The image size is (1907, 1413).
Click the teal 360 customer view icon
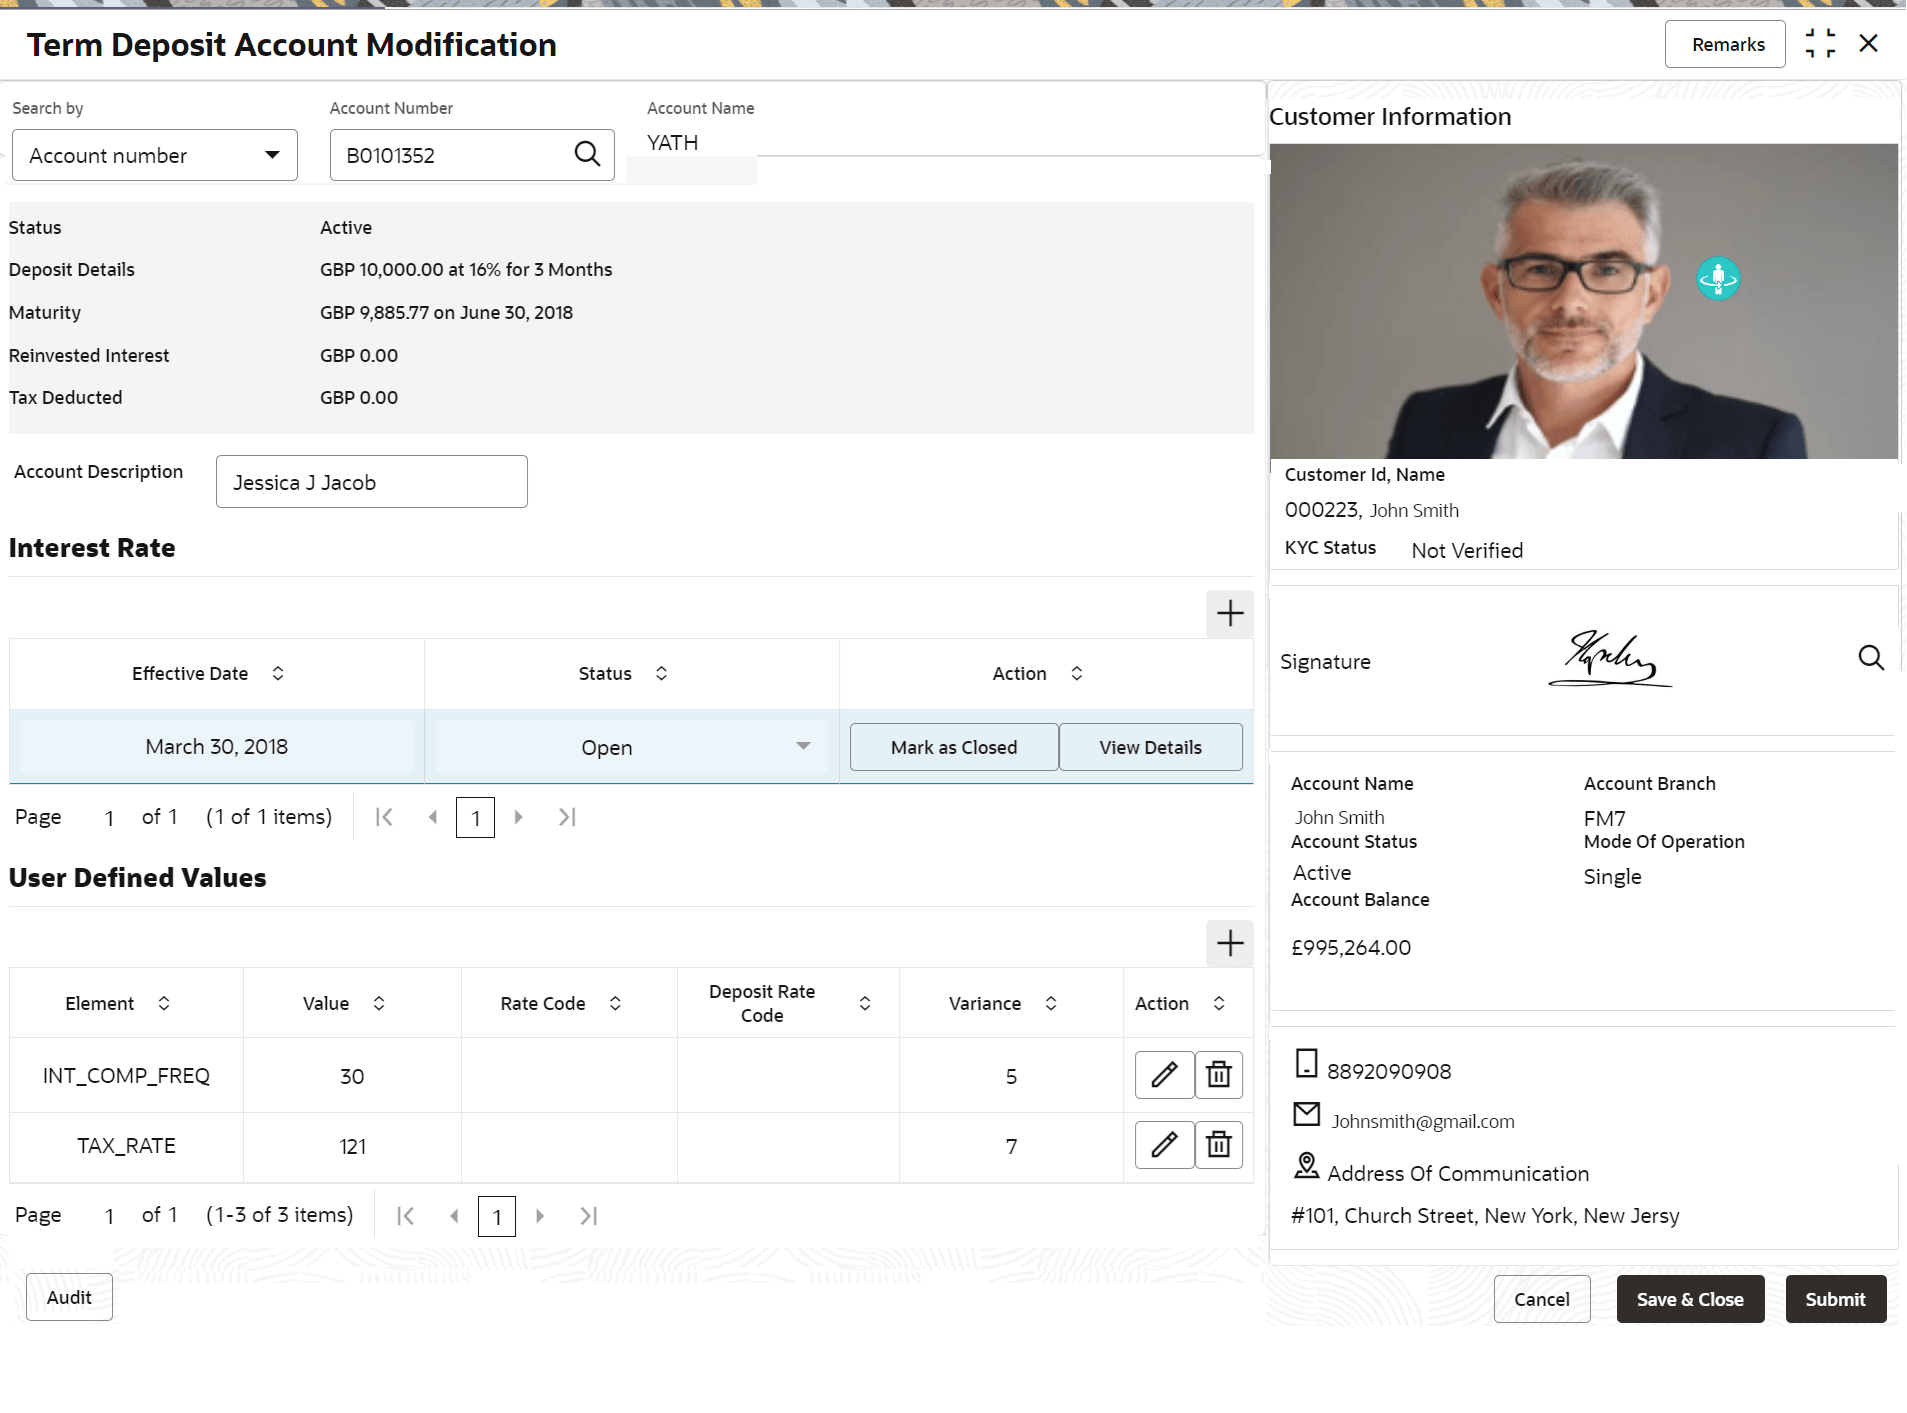[x=1717, y=279]
